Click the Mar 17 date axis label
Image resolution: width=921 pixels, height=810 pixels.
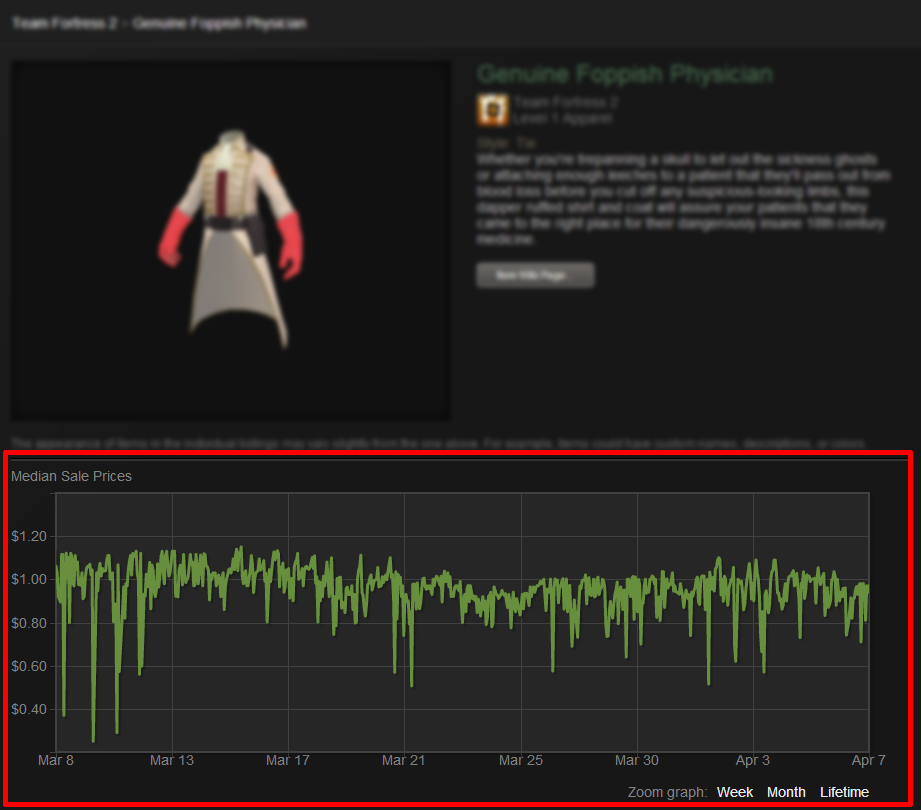[x=288, y=760]
